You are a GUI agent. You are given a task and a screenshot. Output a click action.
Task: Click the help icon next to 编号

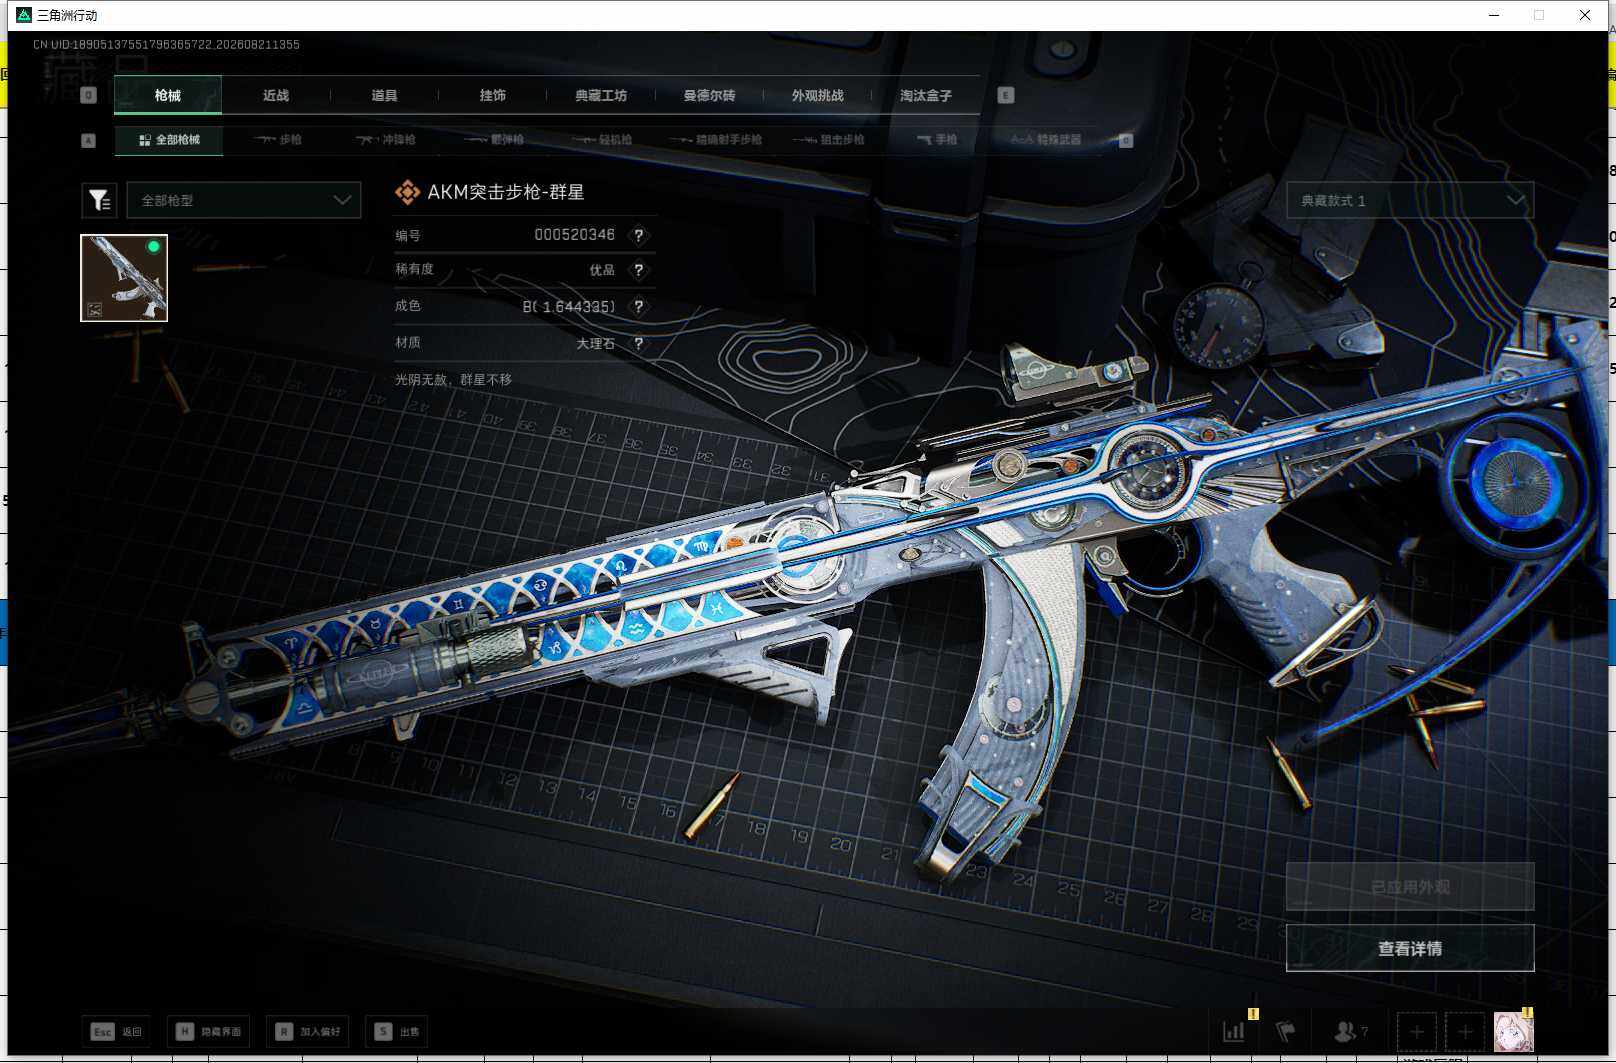pos(638,235)
